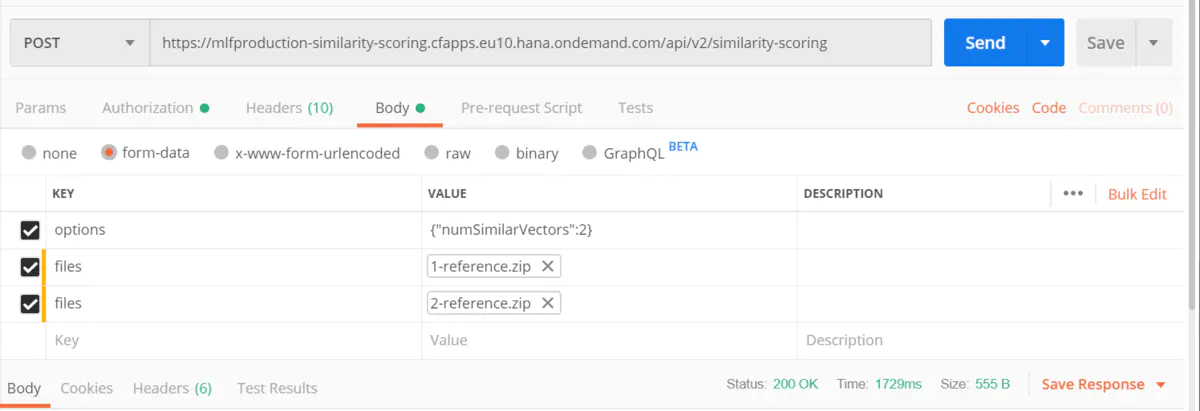This screenshot has width=1200, height=411.
Task: Open Bulk Edit mode
Action: (x=1137, y=194)
